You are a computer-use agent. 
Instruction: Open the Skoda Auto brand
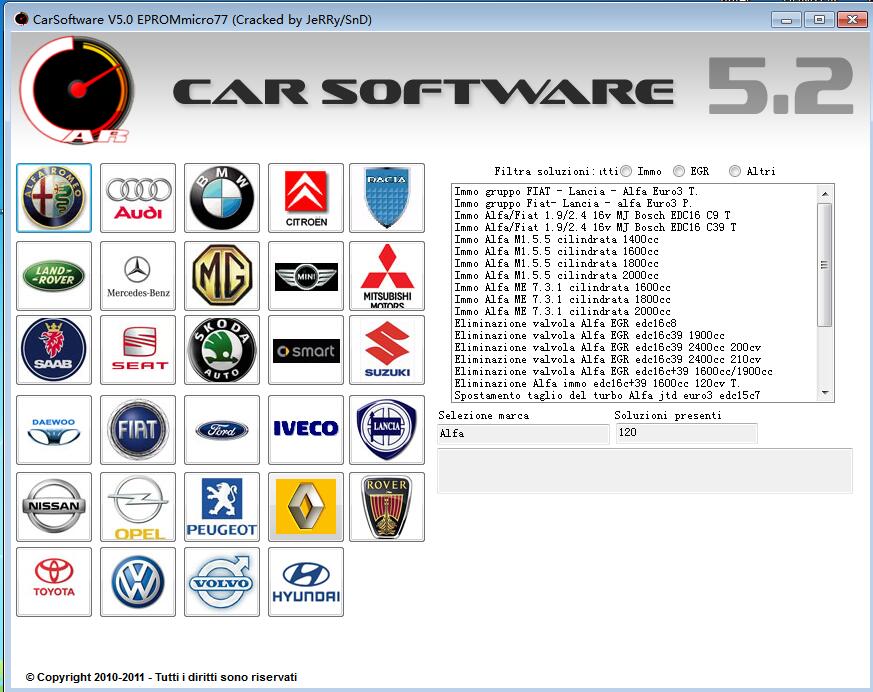click(222, 350)
